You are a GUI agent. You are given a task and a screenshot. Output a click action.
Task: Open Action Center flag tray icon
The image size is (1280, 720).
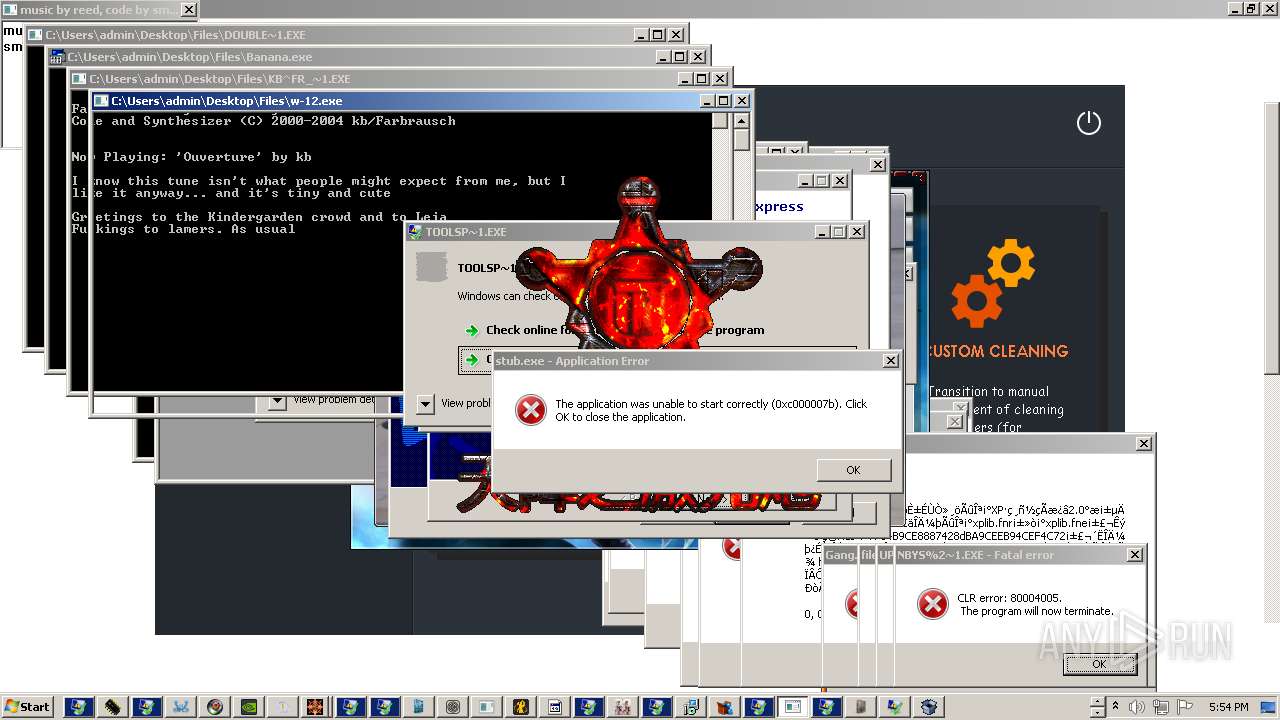tap(1185, 707)
